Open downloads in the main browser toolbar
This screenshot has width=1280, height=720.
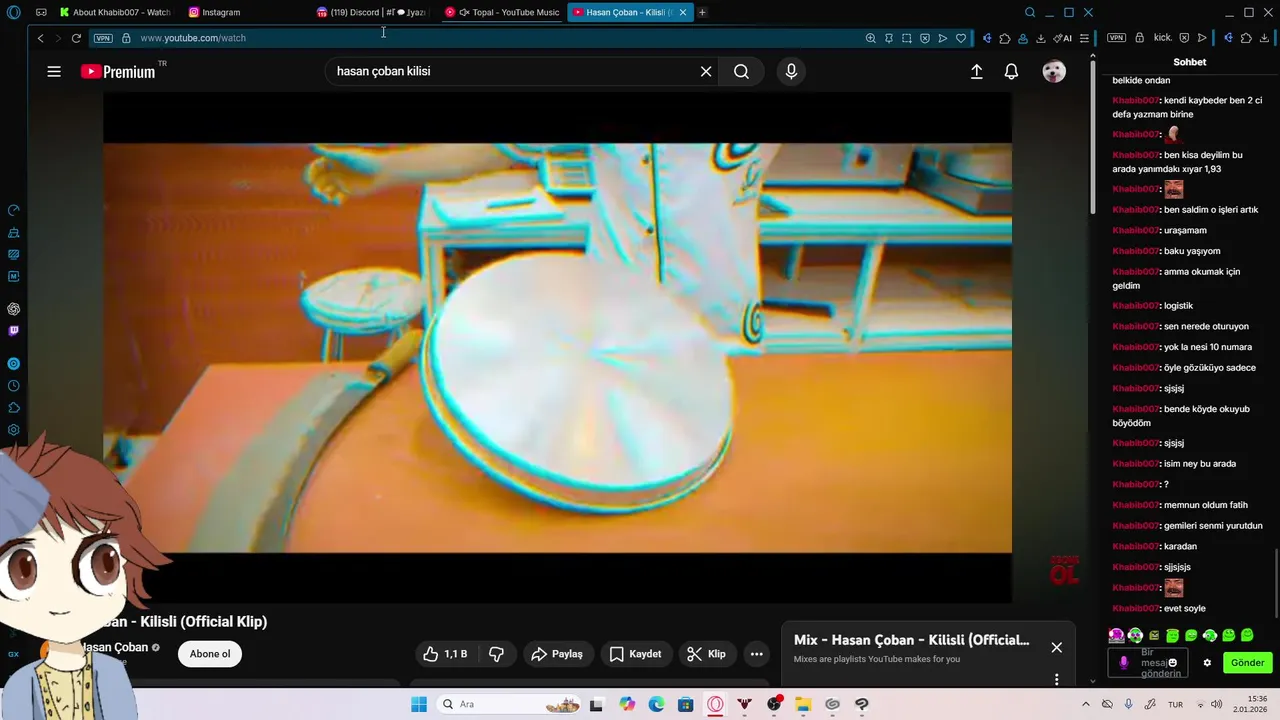click(1041, 38)
